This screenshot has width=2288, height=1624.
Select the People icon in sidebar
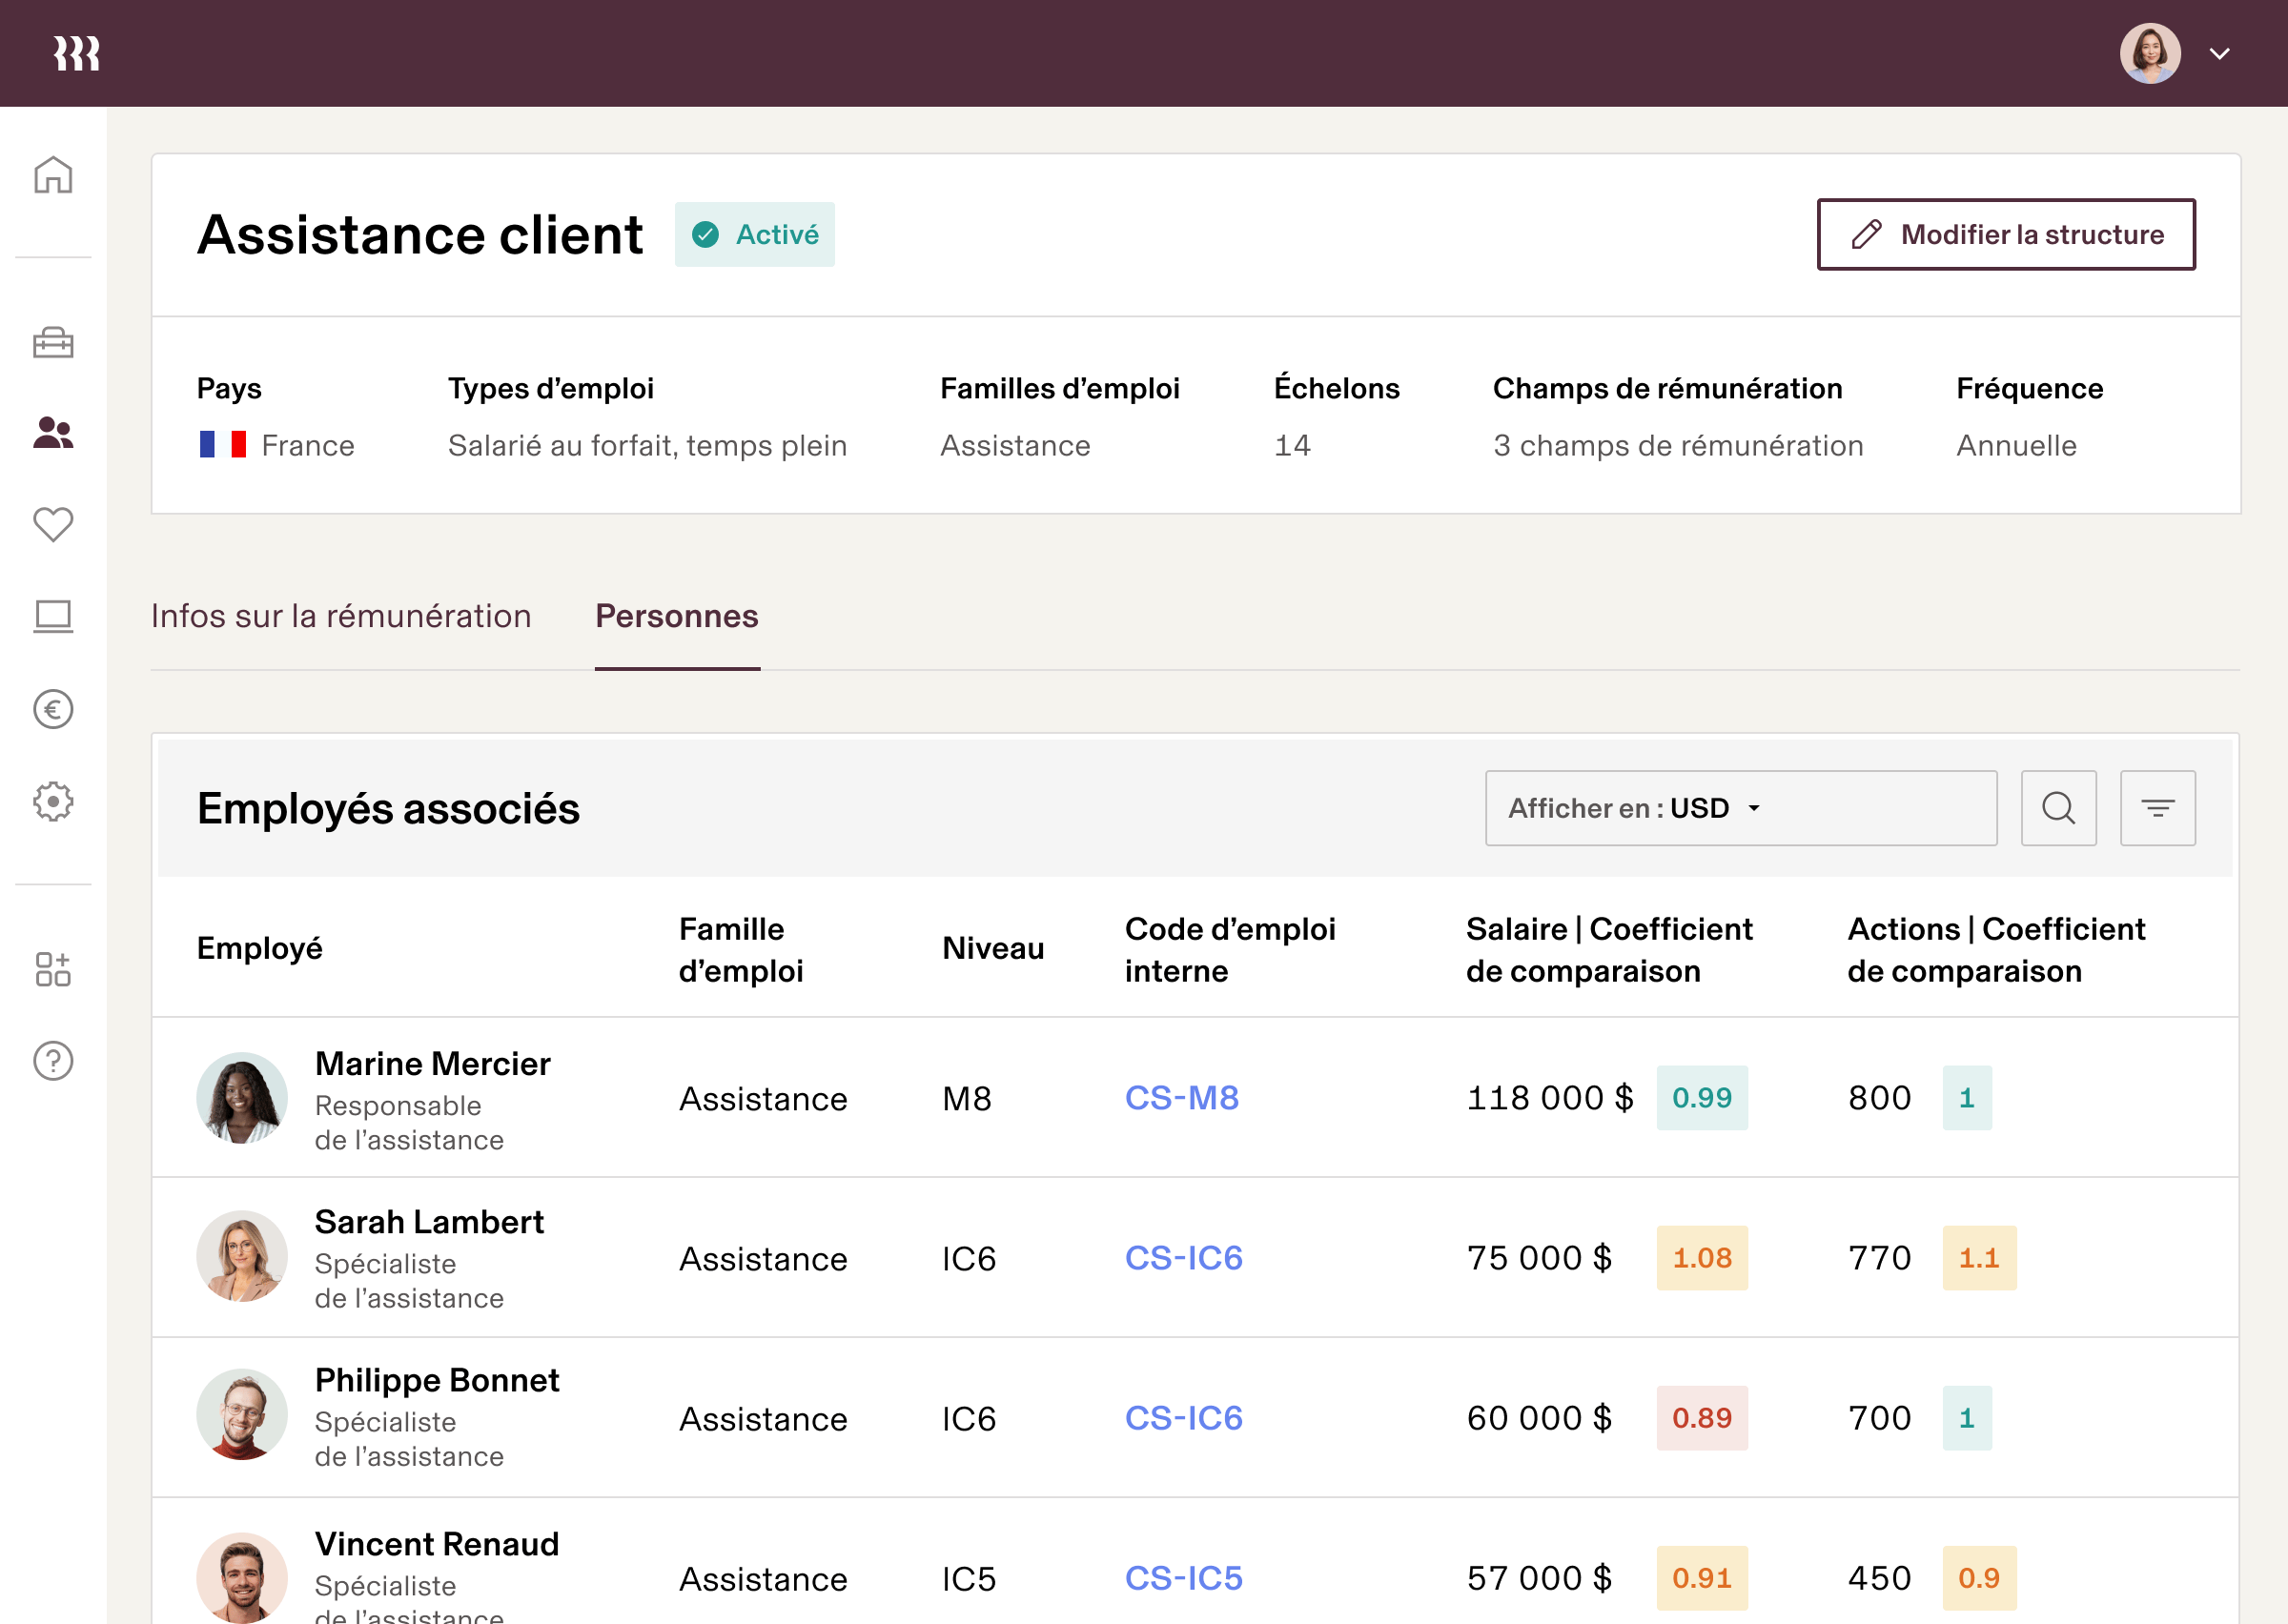[53, 433]
